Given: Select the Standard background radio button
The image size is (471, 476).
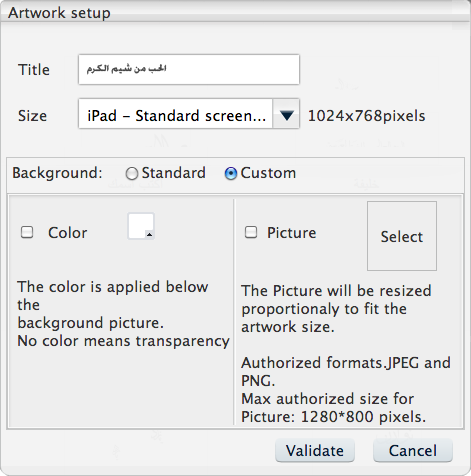Looking at the screenshot, I should coord(131,173).
